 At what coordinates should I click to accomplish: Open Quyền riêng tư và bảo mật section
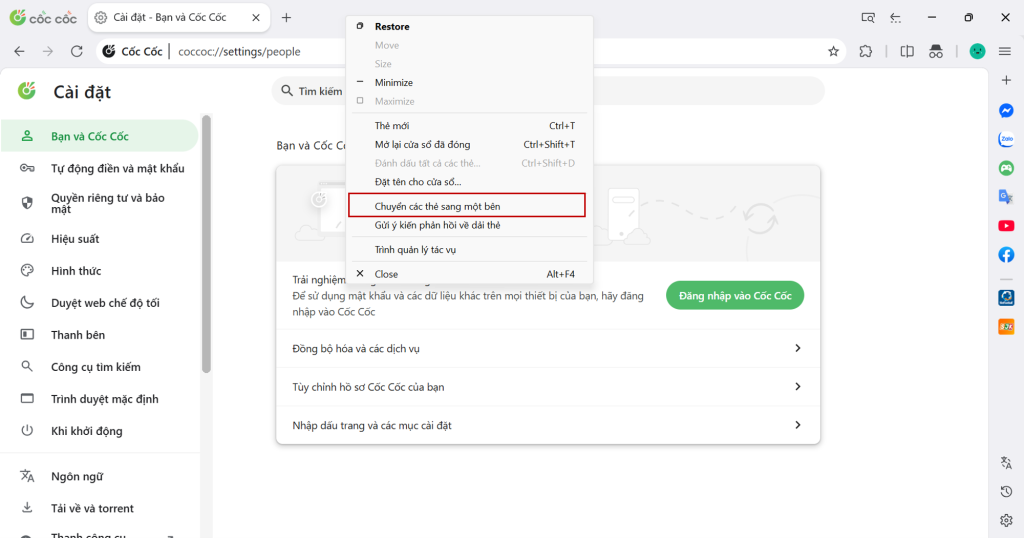point(99,203)
